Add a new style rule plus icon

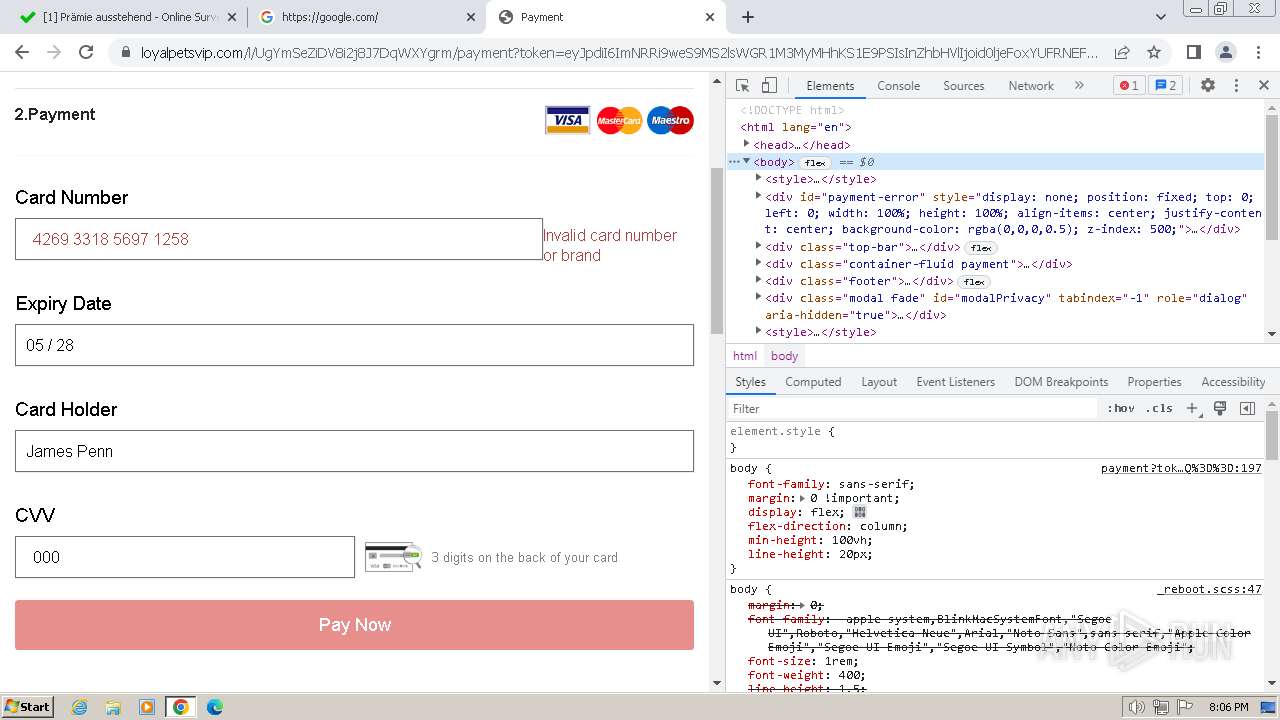pyautogui.click(x=1191, y=408)
